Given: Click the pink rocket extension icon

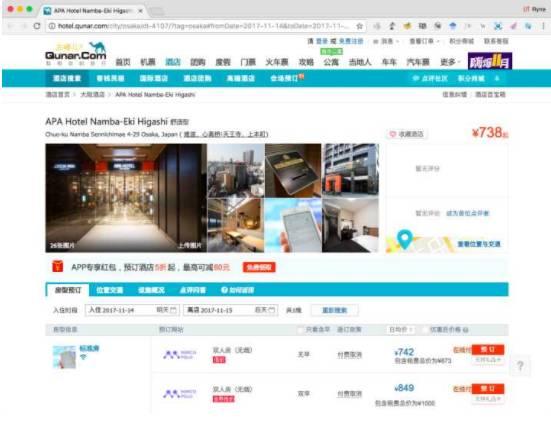Looking at the screenshot, I should point(513,26).
